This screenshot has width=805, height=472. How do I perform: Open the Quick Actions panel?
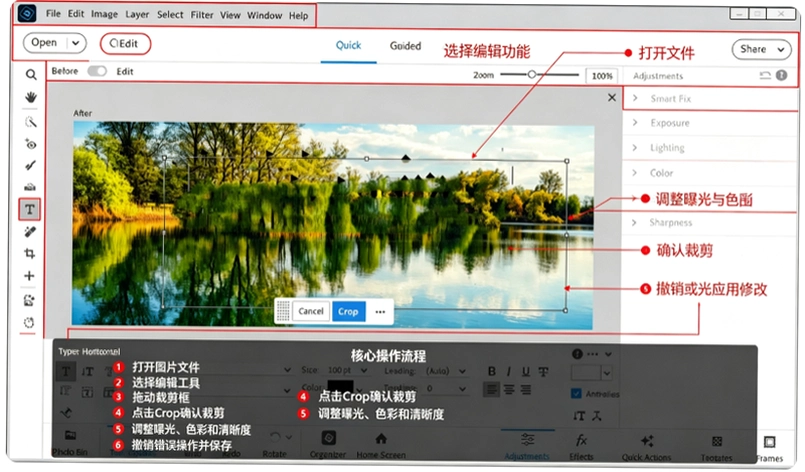646,448
